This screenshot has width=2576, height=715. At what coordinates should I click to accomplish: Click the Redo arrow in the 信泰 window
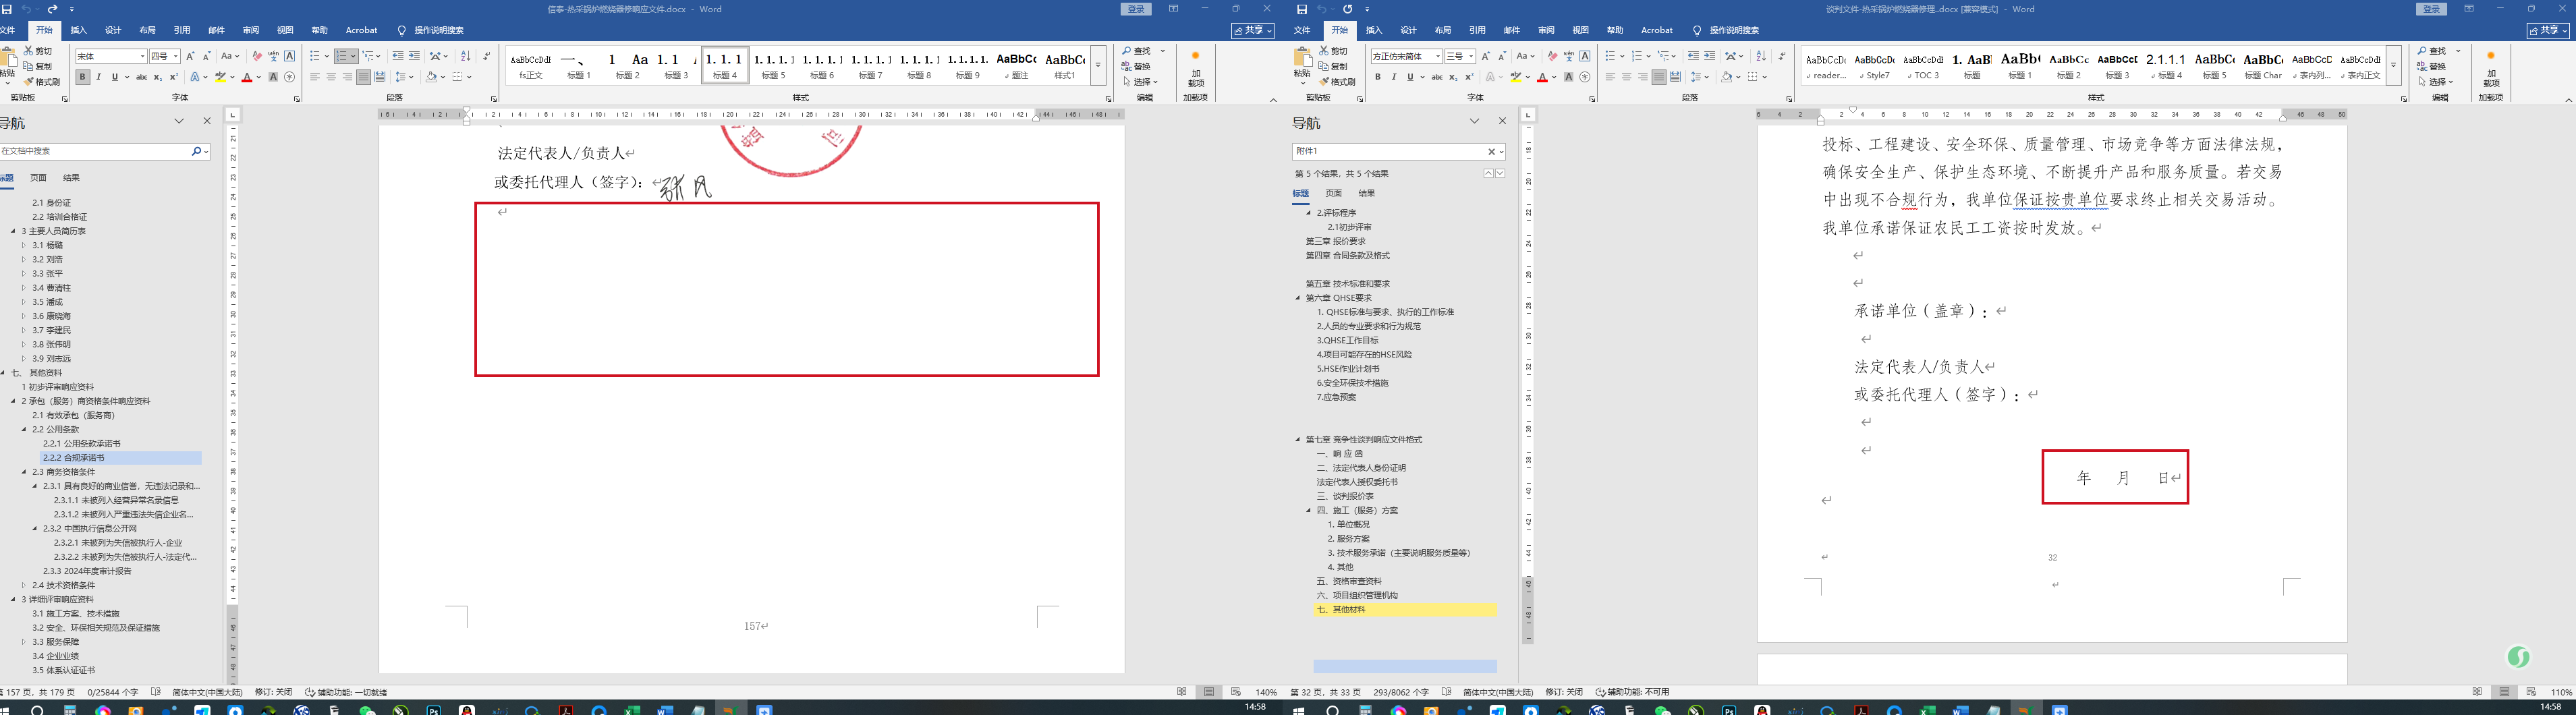53,9
